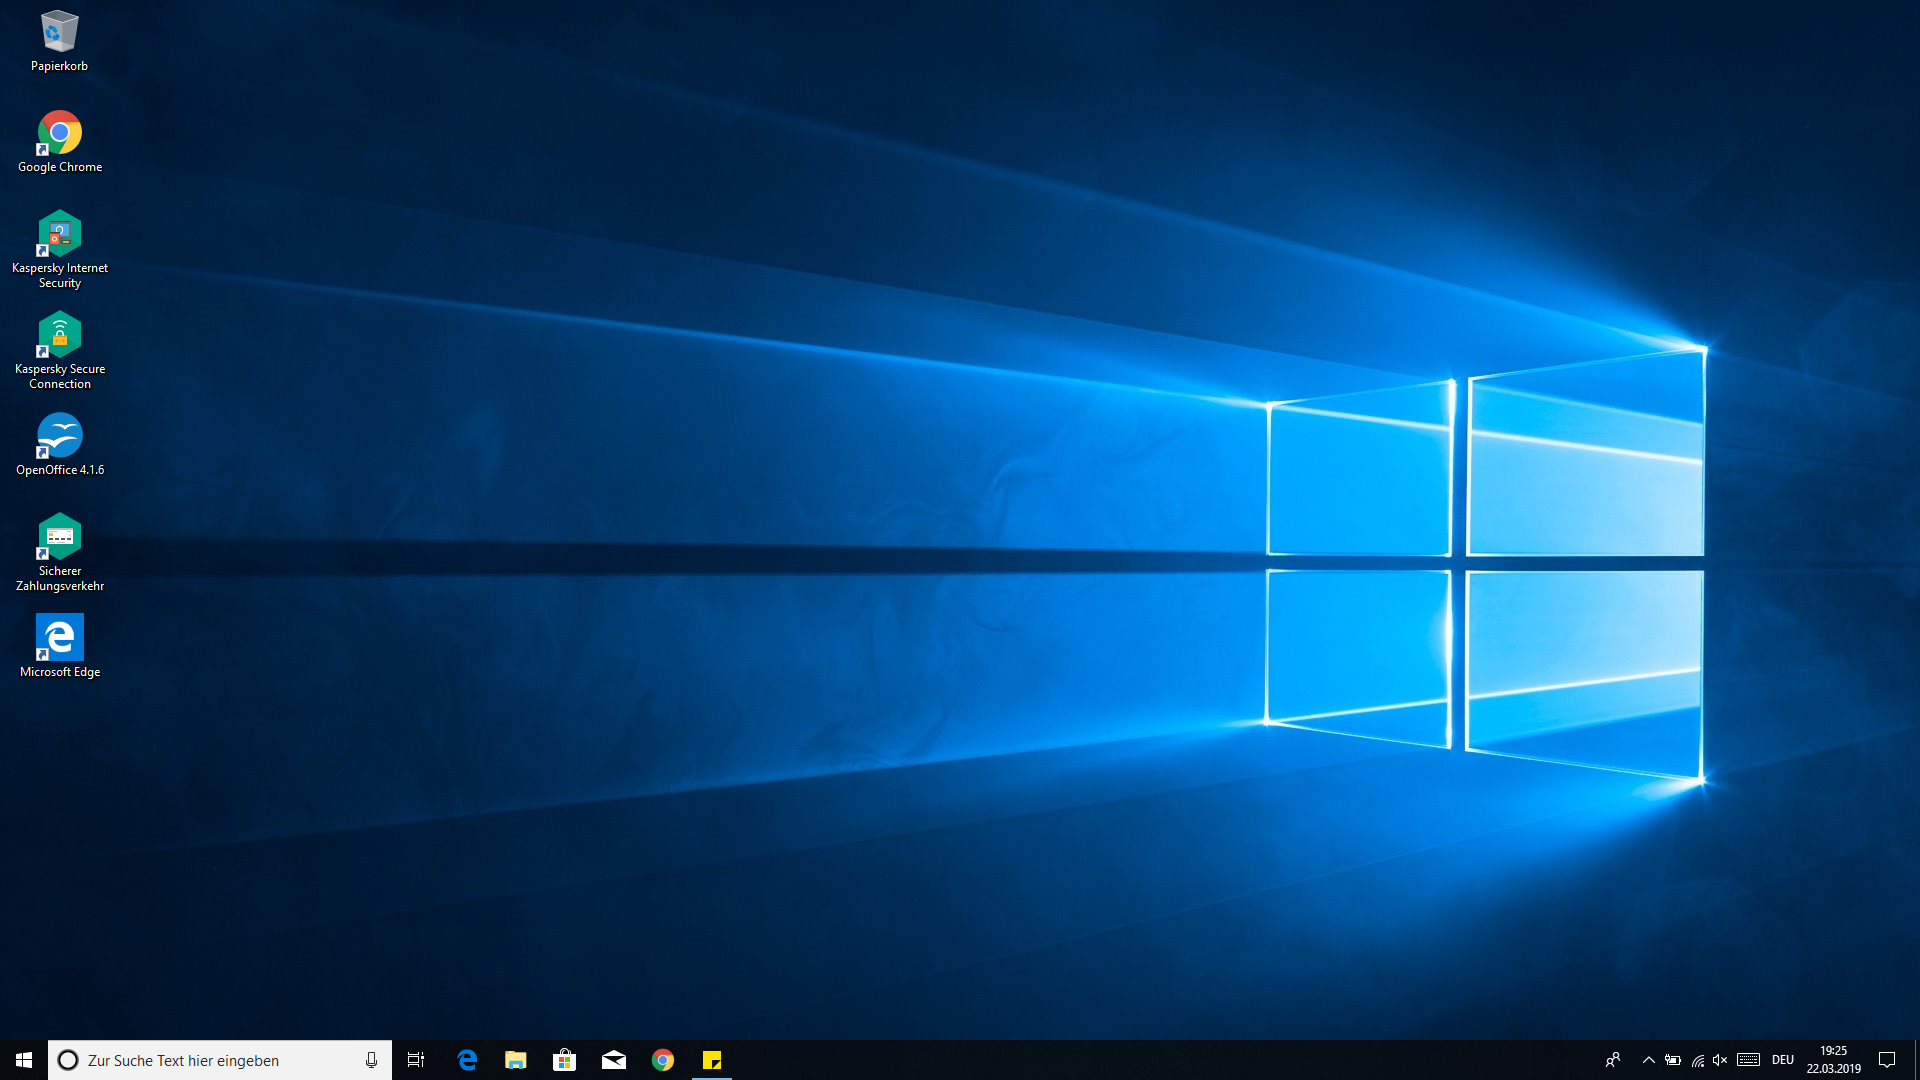Unmute the muted volume speaker icon
1920x1080 pixels.
[1720, 1060]
